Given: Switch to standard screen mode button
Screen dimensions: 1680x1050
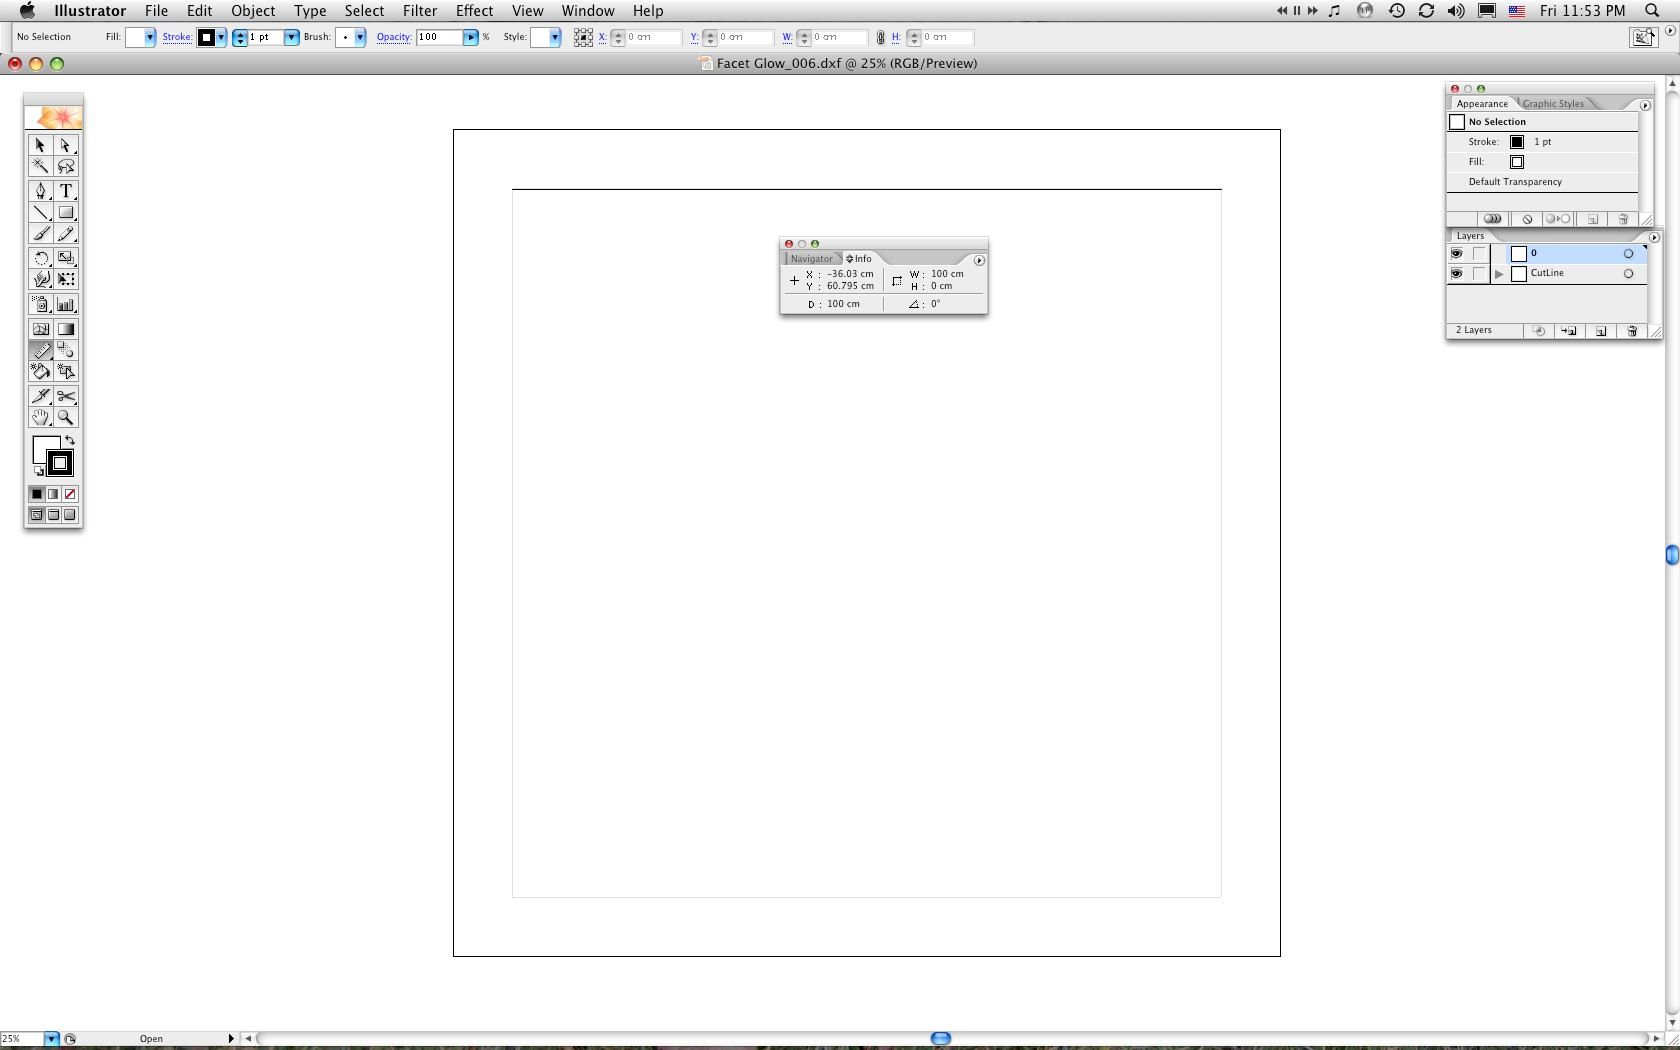Looking at the screenshot, I should (36, 515).
